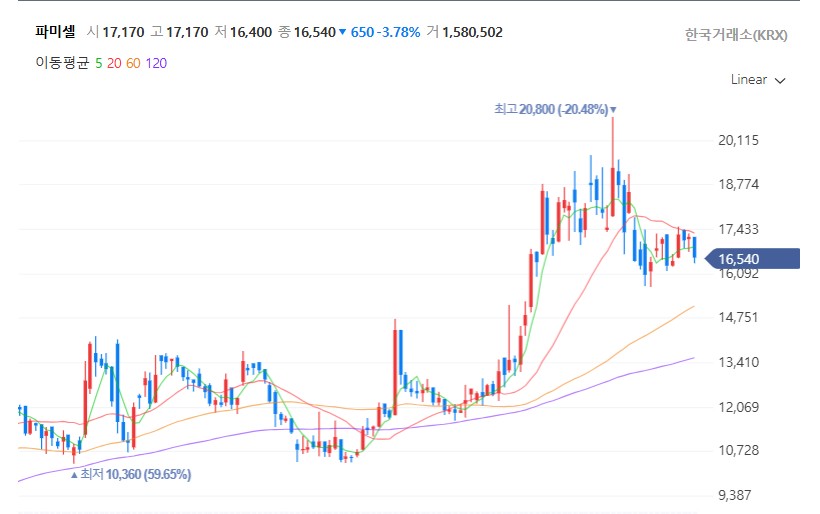The image size is (820, 514).
Task: Click the blue down-triangle price change icon
Action: tap(343, 33)
